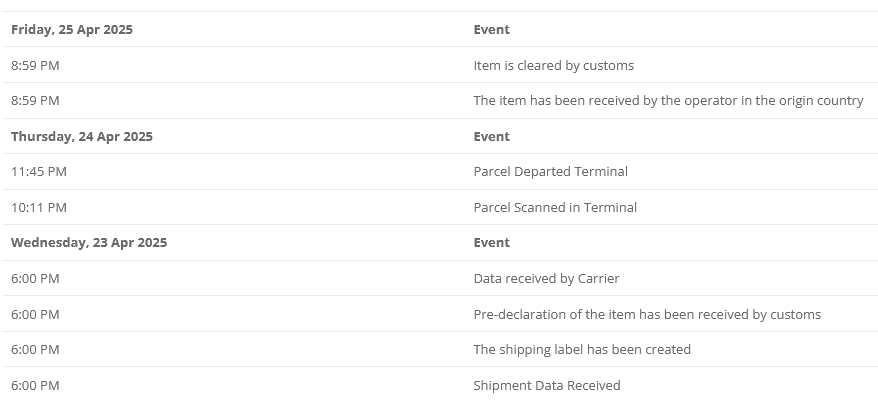Select 'The item has been received by the operator' event
Screen dimensions: 878x400
pos(668,101)
